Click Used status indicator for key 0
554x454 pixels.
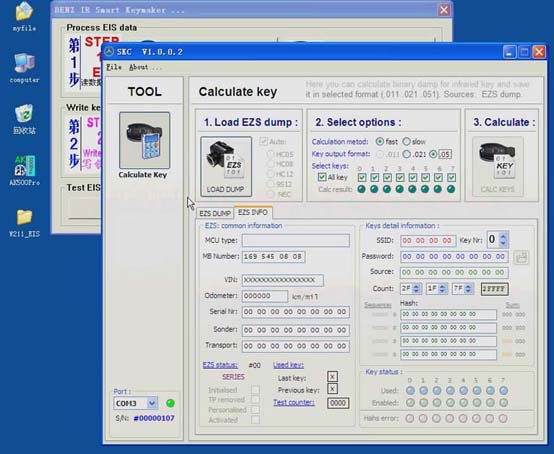coord(410,390)
